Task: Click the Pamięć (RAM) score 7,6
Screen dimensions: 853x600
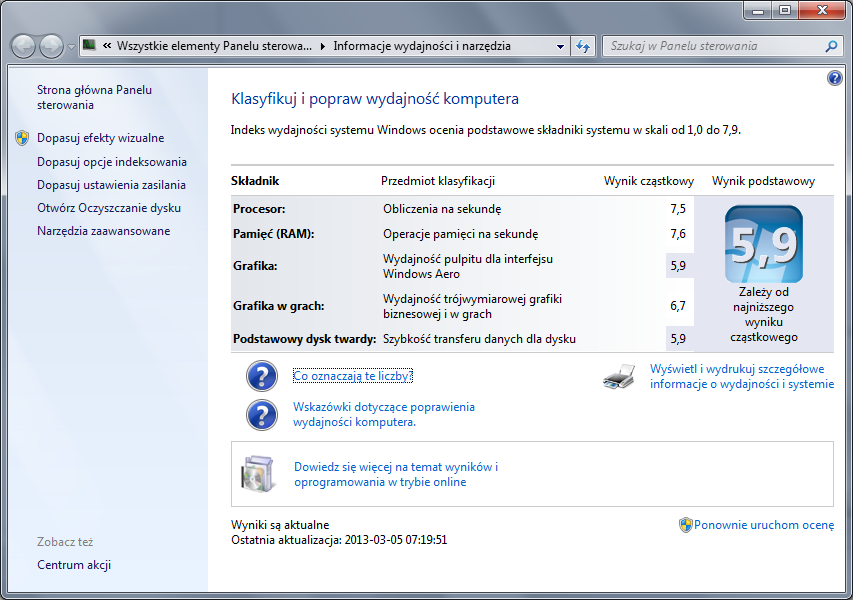Action: [678, 234]
